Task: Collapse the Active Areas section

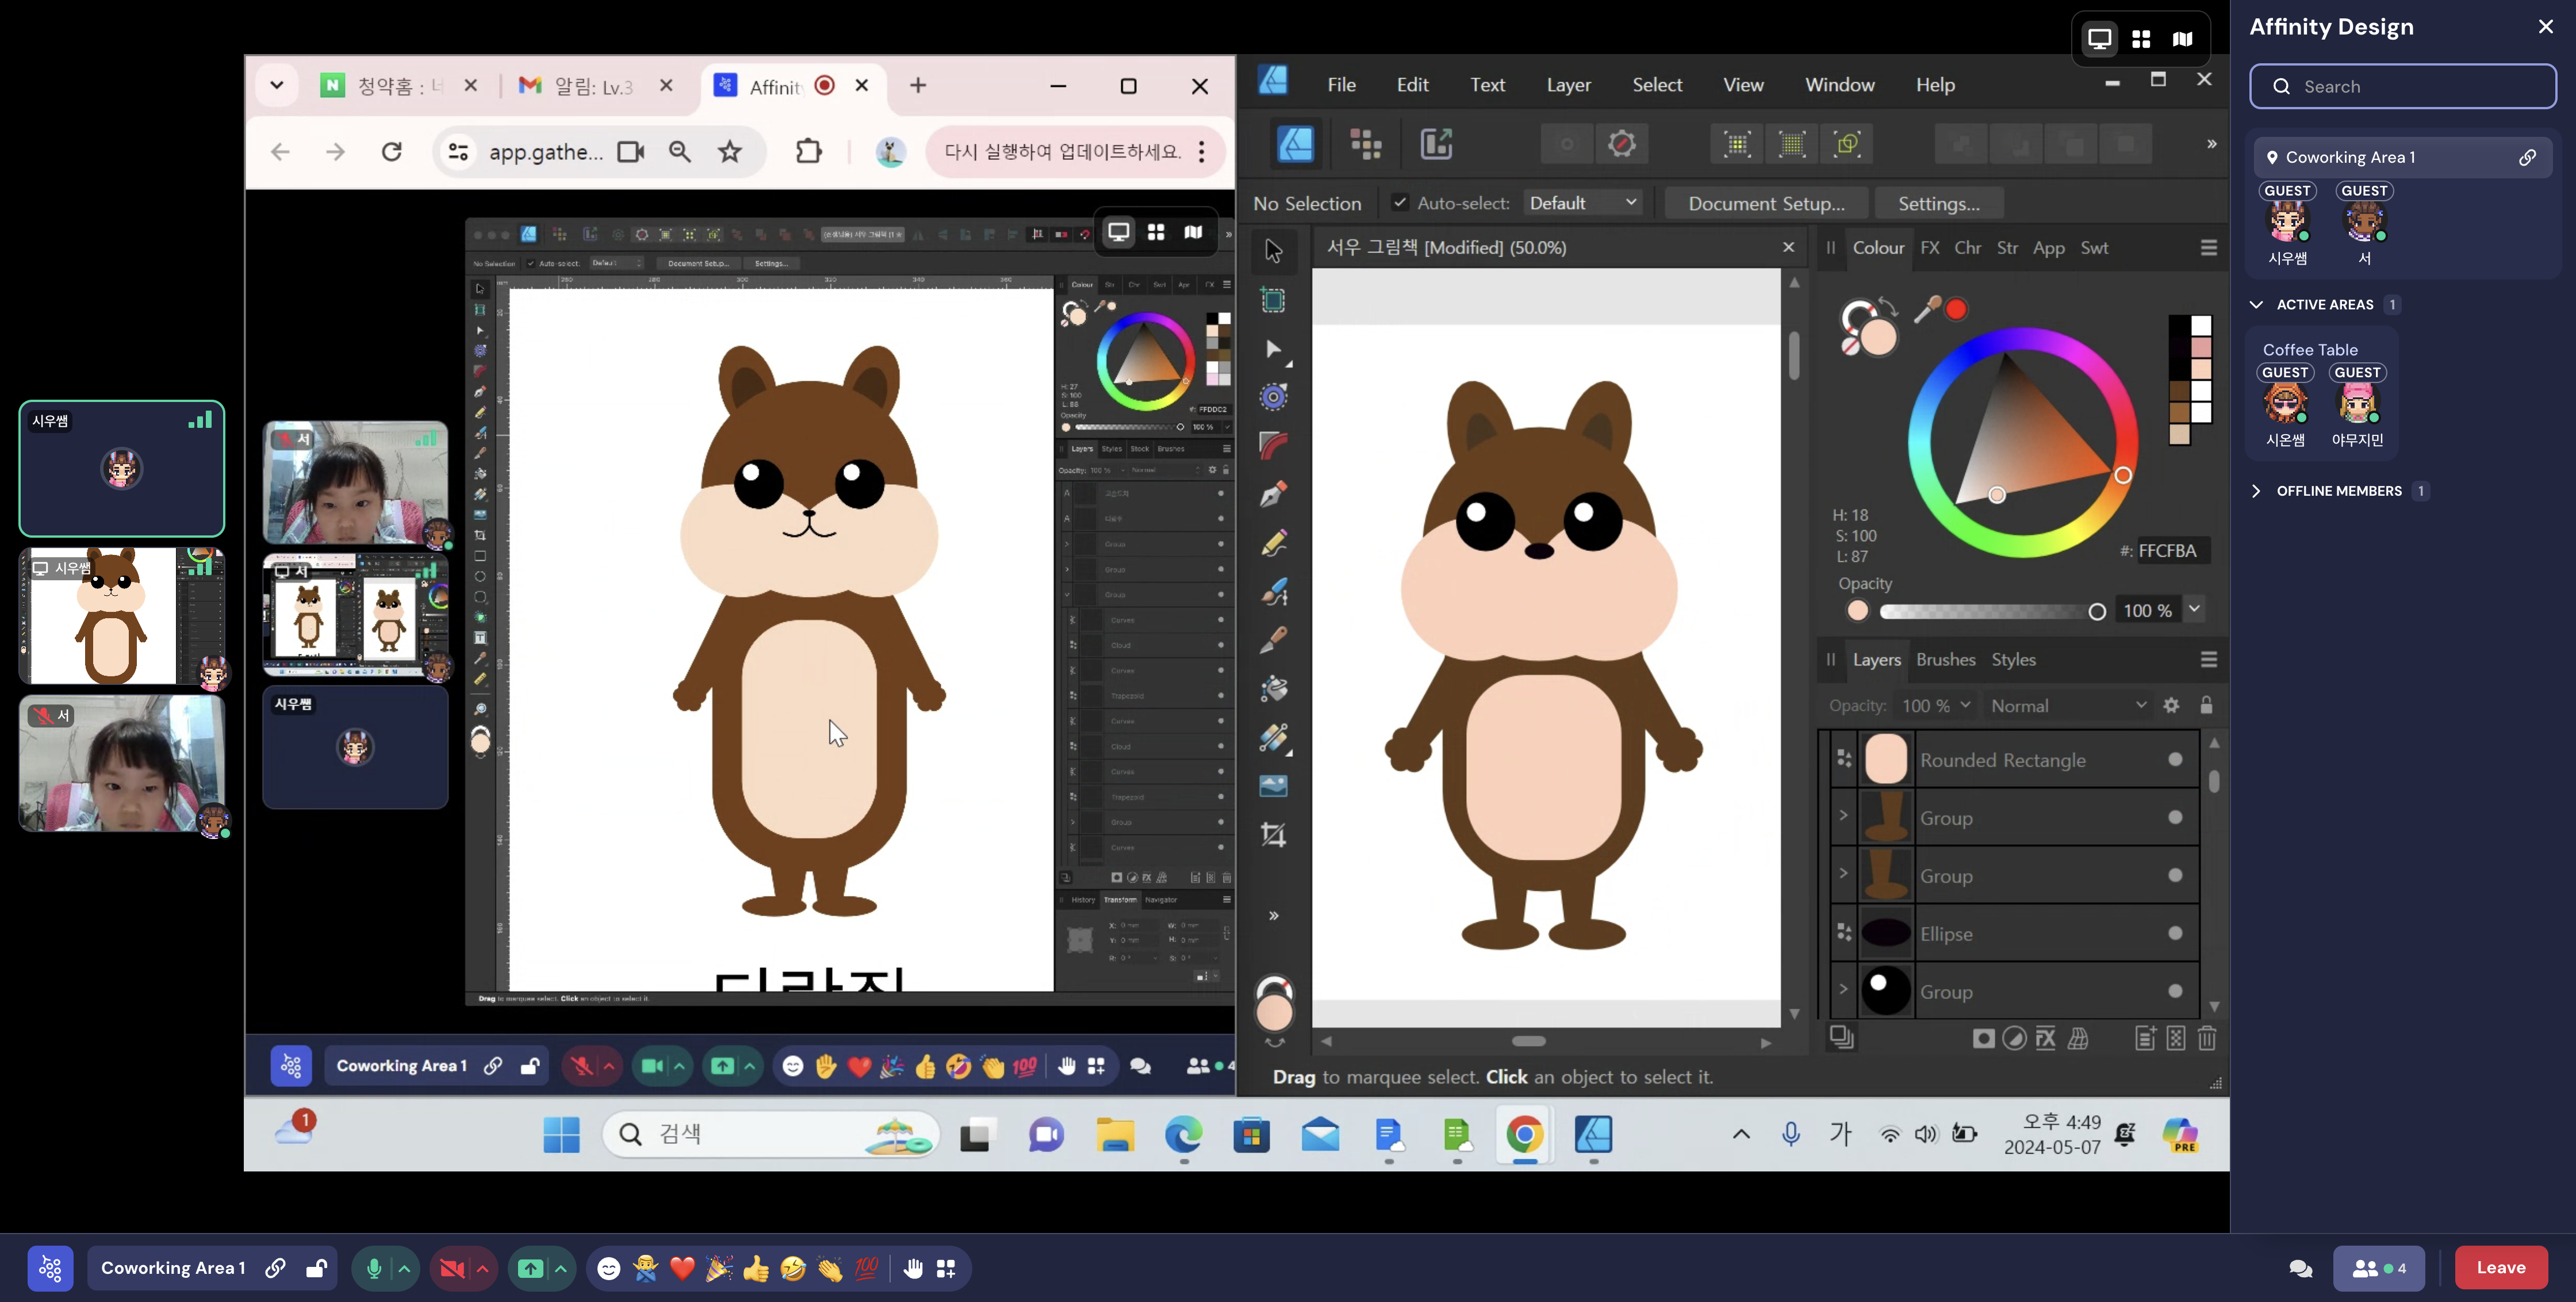Action: click(2257, 305)
